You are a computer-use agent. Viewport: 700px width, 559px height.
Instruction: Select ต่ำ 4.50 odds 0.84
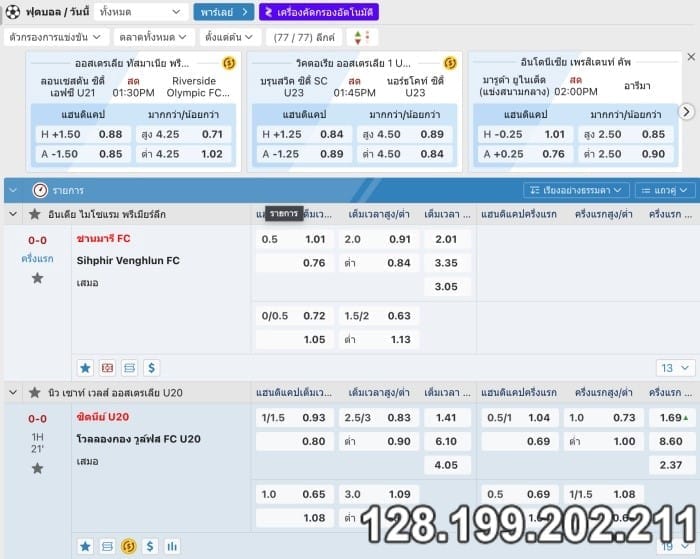click(x=404, y=154)
